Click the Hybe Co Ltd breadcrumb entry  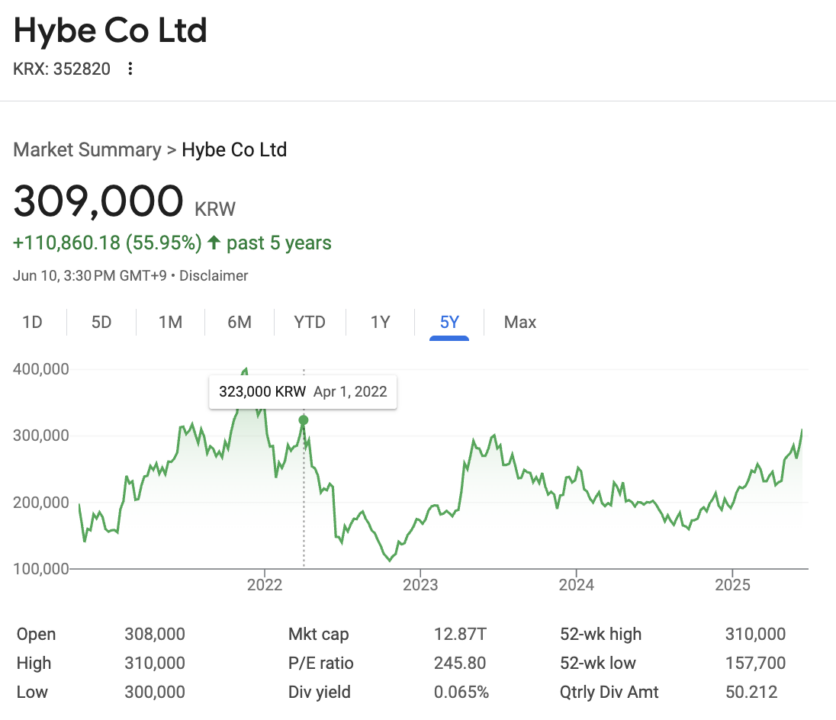click(x=234, y=149)
